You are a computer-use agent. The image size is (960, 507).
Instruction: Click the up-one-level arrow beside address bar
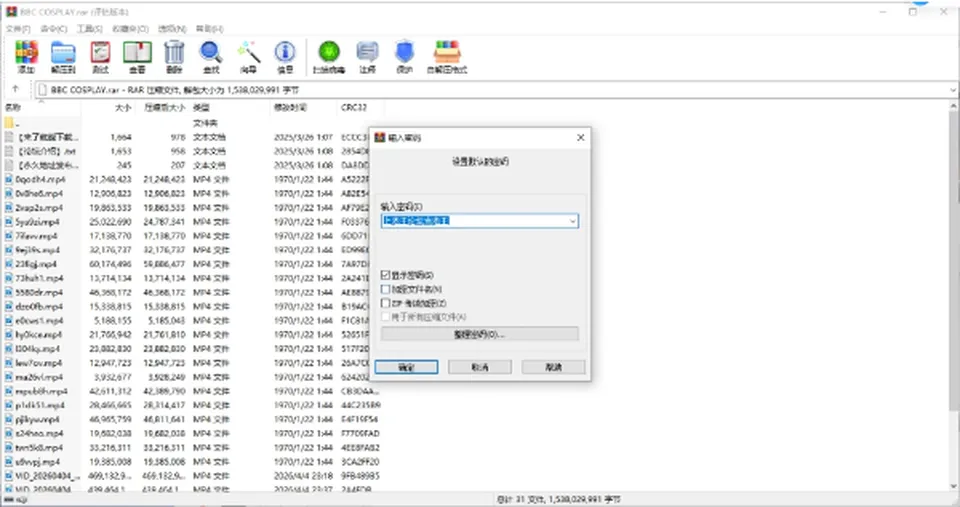15,89
